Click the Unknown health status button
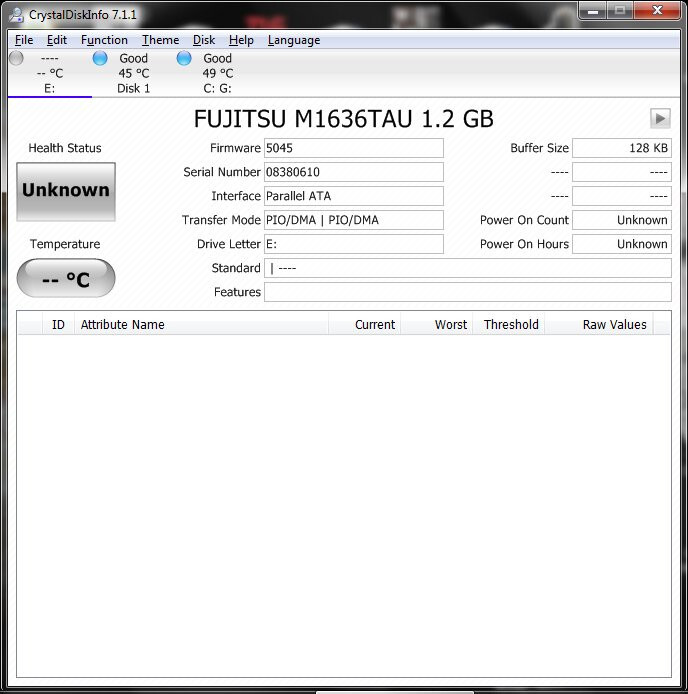 click(66, 191)
